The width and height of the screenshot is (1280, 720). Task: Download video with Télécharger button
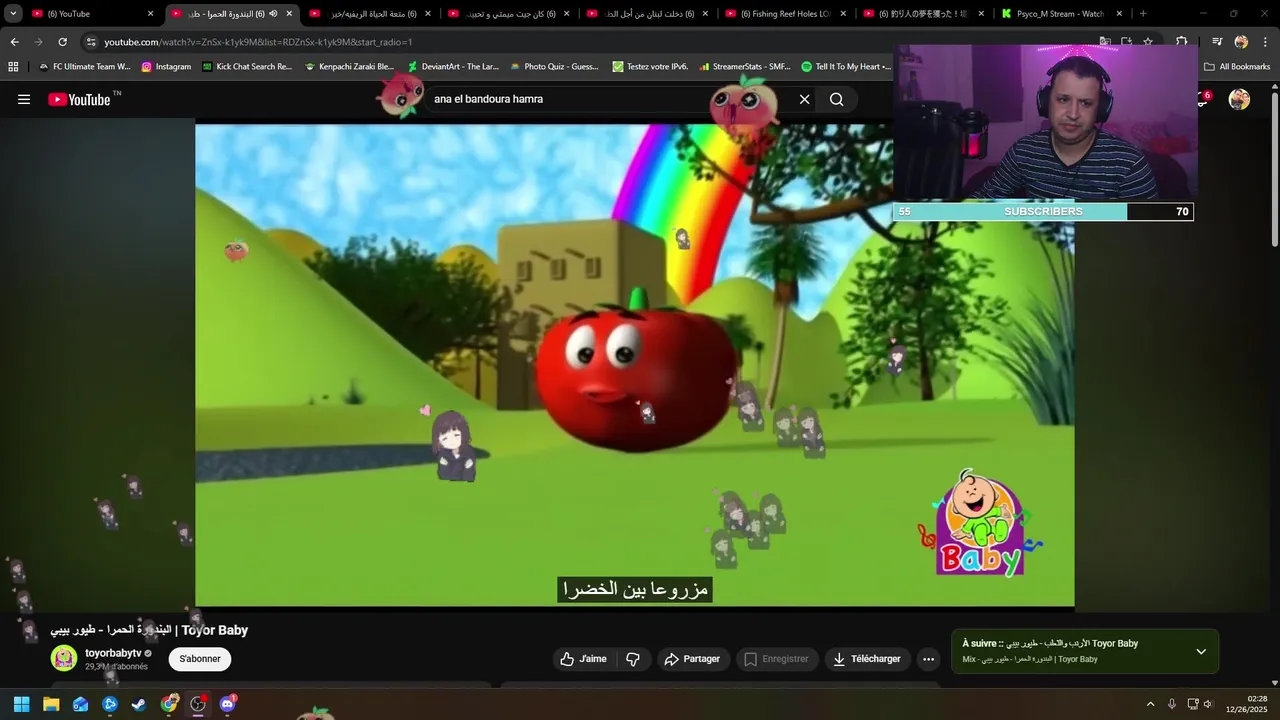(x=867, y=659)
